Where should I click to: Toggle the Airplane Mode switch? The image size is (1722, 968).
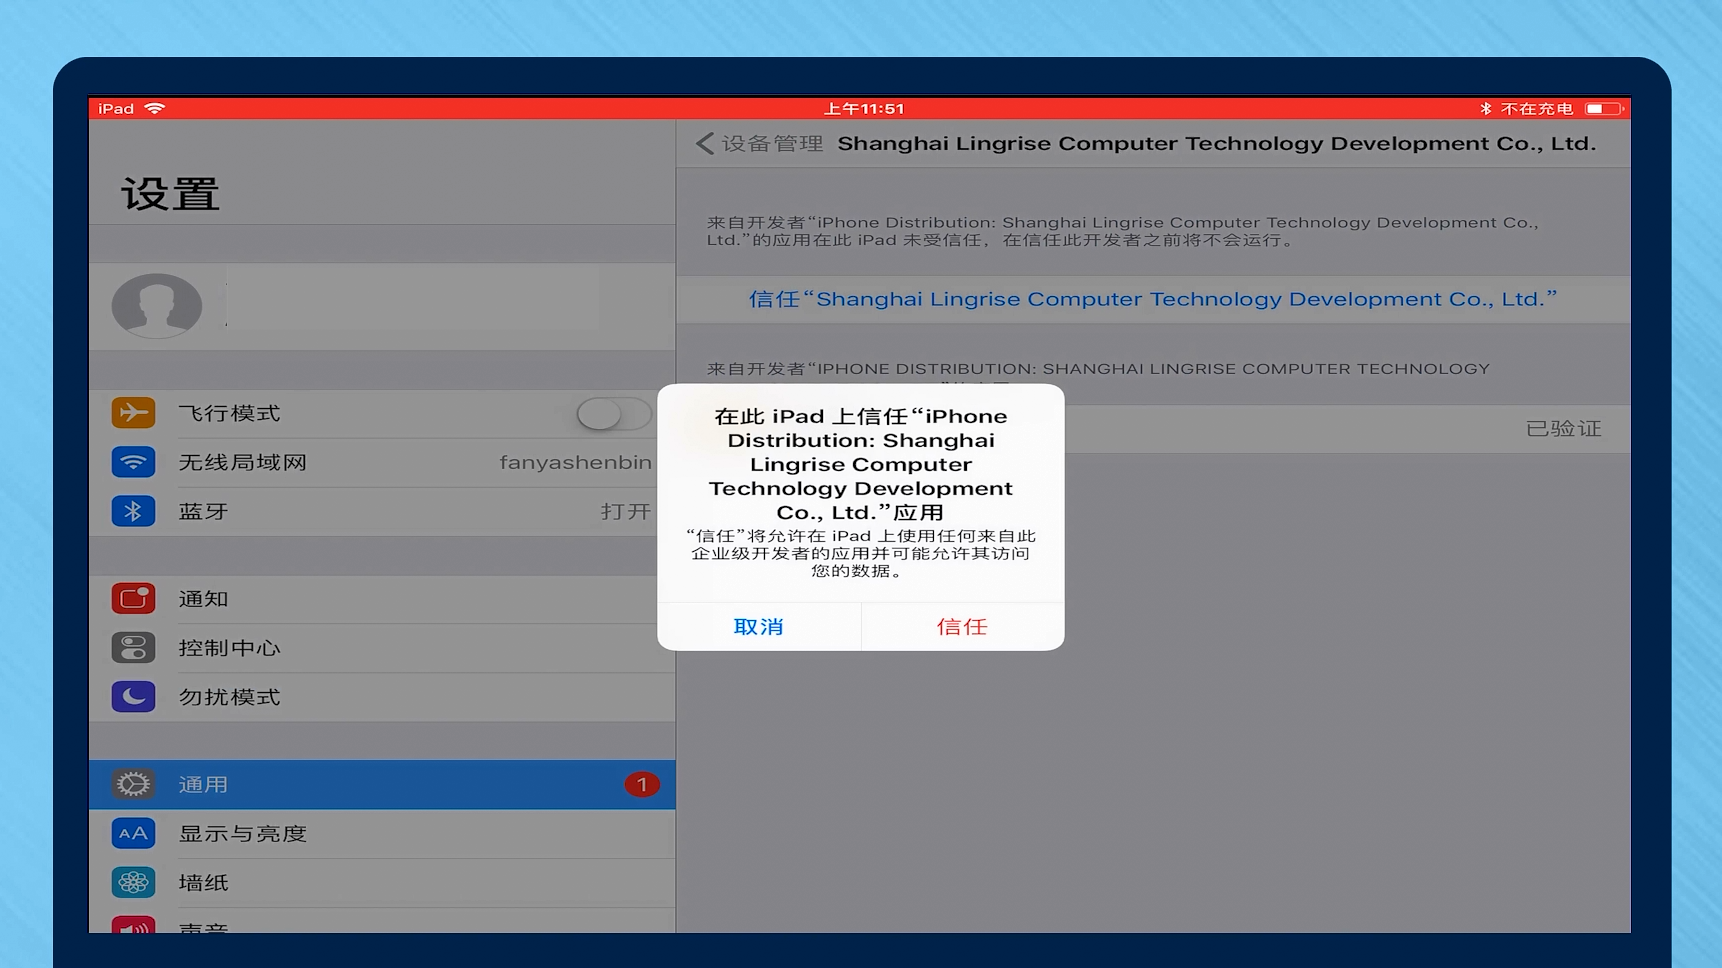point(614,413)
